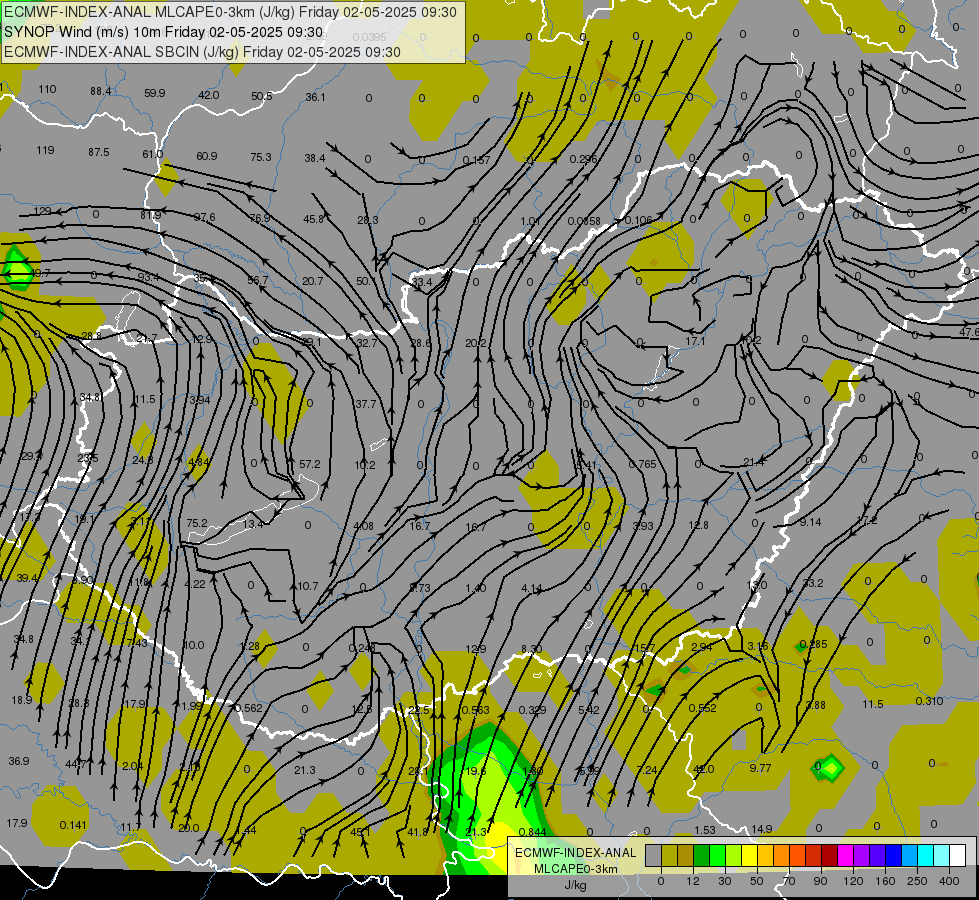Image resolution: width=979 pixels, height=900 pixels.
Task: Click the map value 0.106
Action: tap(638, 220)
